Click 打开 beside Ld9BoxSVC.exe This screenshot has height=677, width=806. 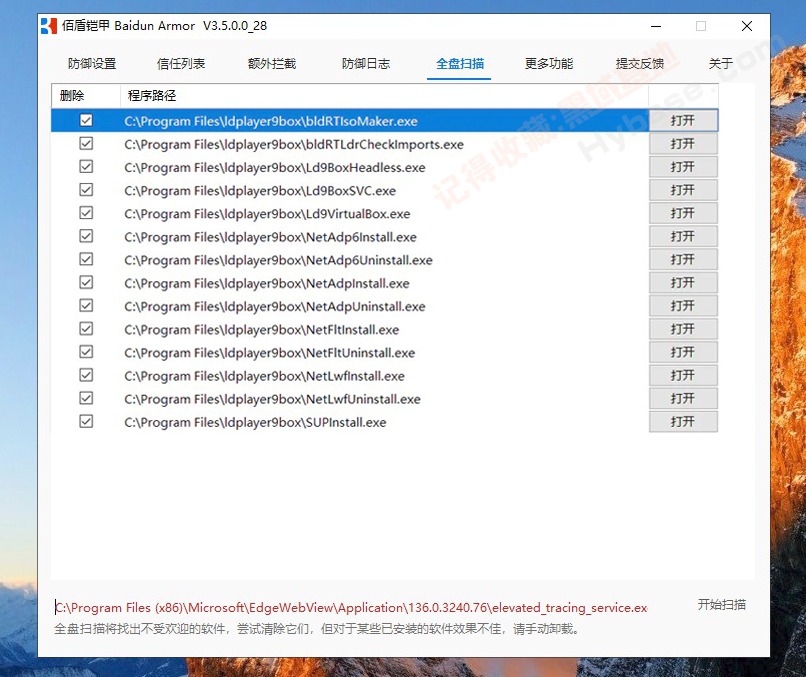tap(683, 190)
